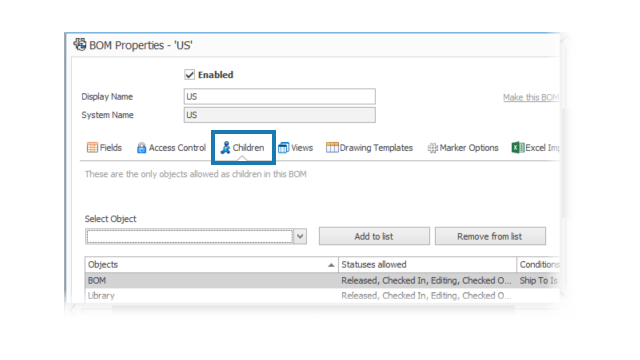Screen dimensions: 640x360
Task: Sort by Objects column arrow
Action: (331, 265)
